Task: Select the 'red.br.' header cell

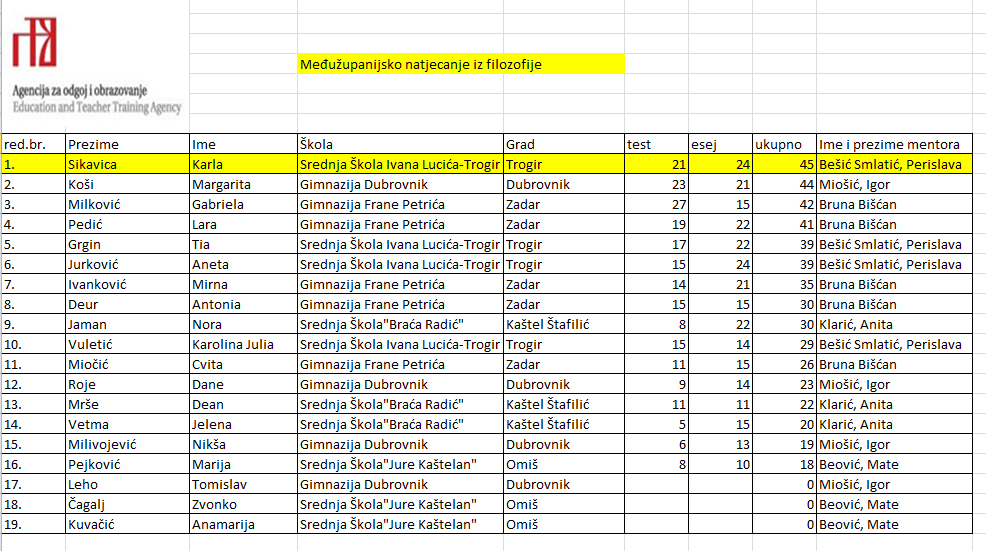Action: (x=33, y=144)
